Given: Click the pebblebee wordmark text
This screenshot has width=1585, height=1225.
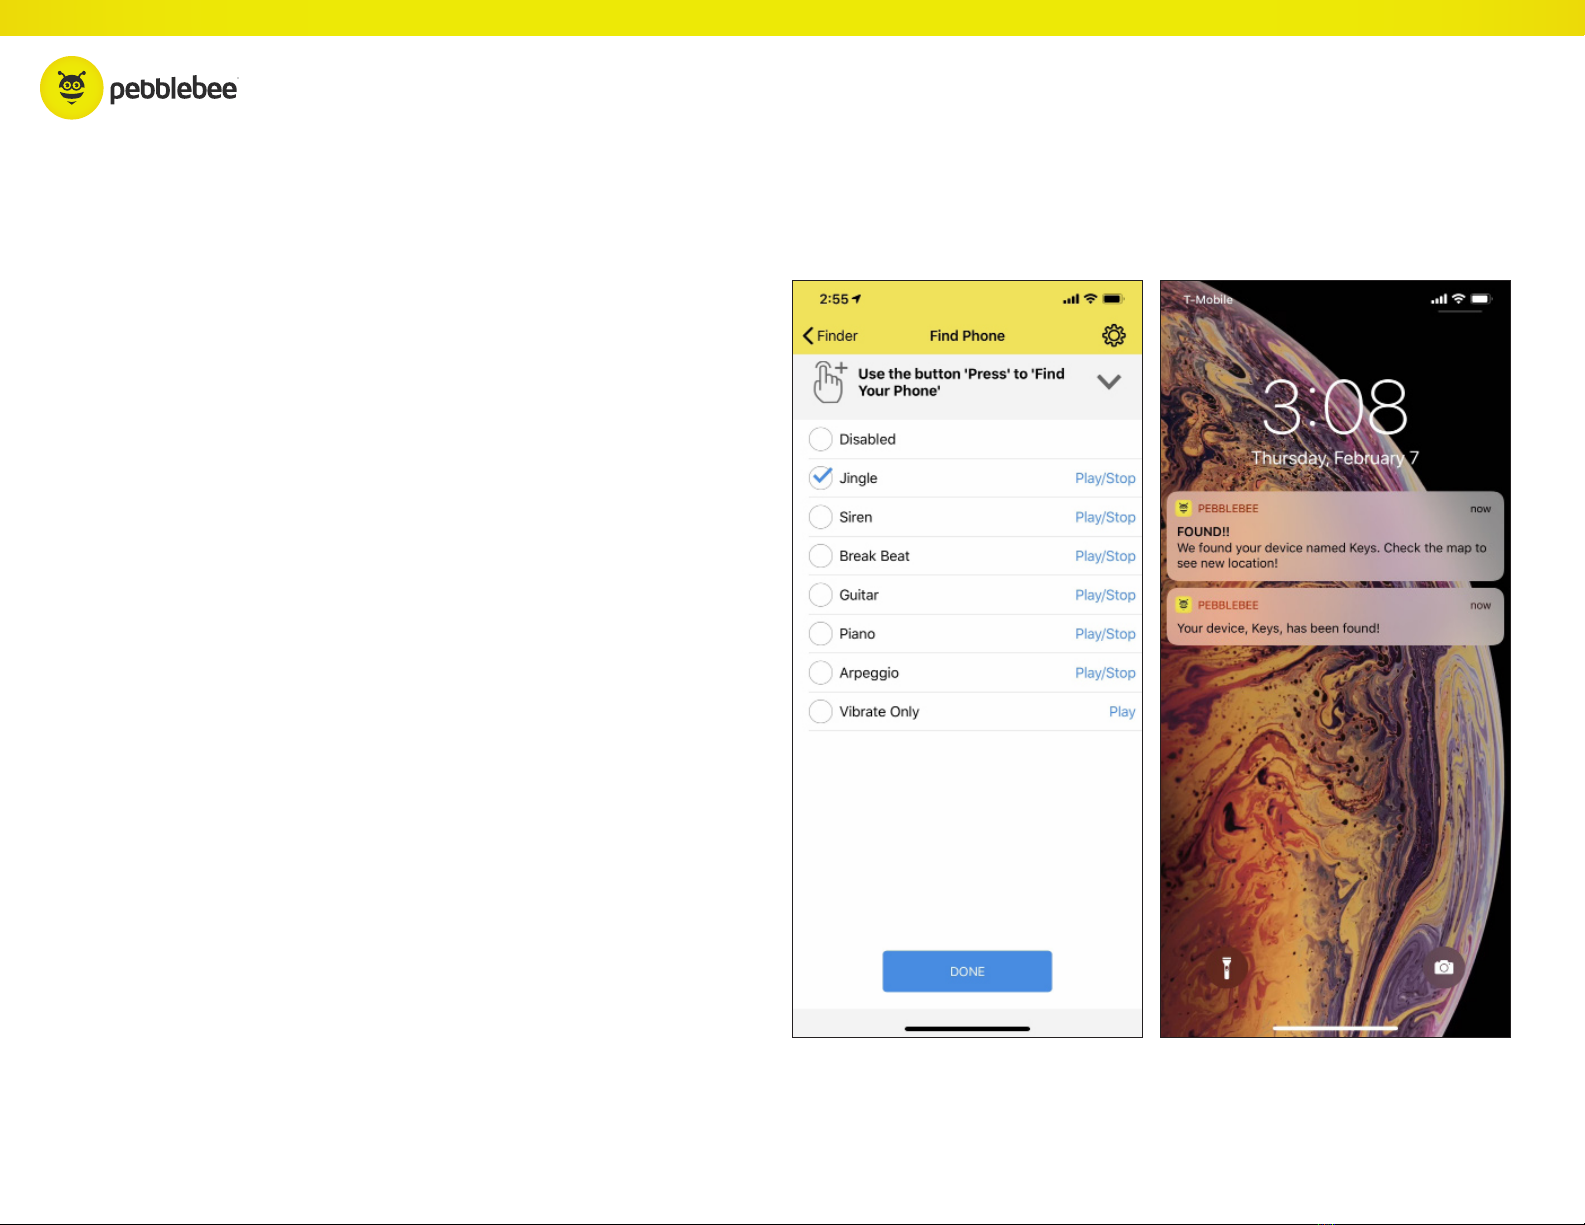Looking at the screenshot, I should pos(173,89).
